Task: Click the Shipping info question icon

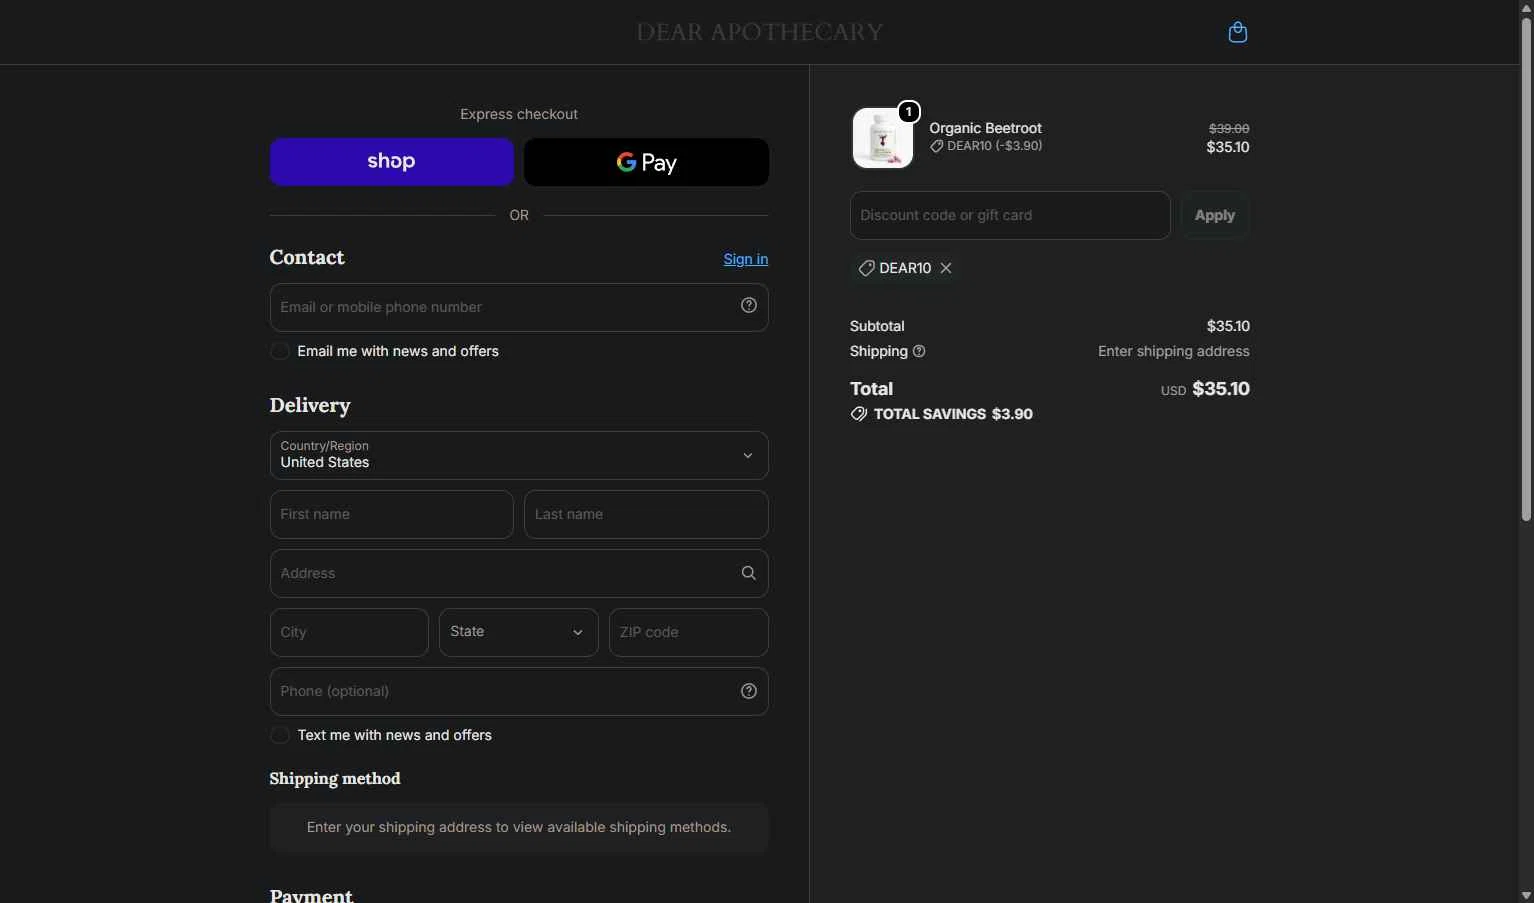Action: coord(919,351)
